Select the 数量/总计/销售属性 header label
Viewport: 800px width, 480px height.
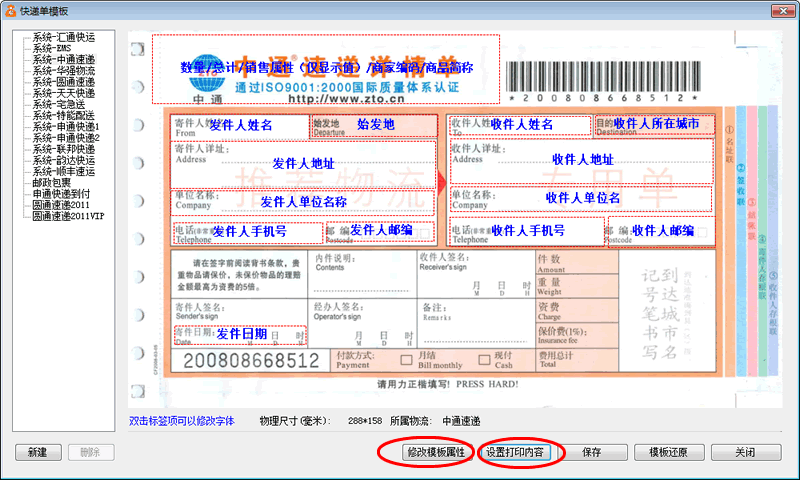coord(326,68)
